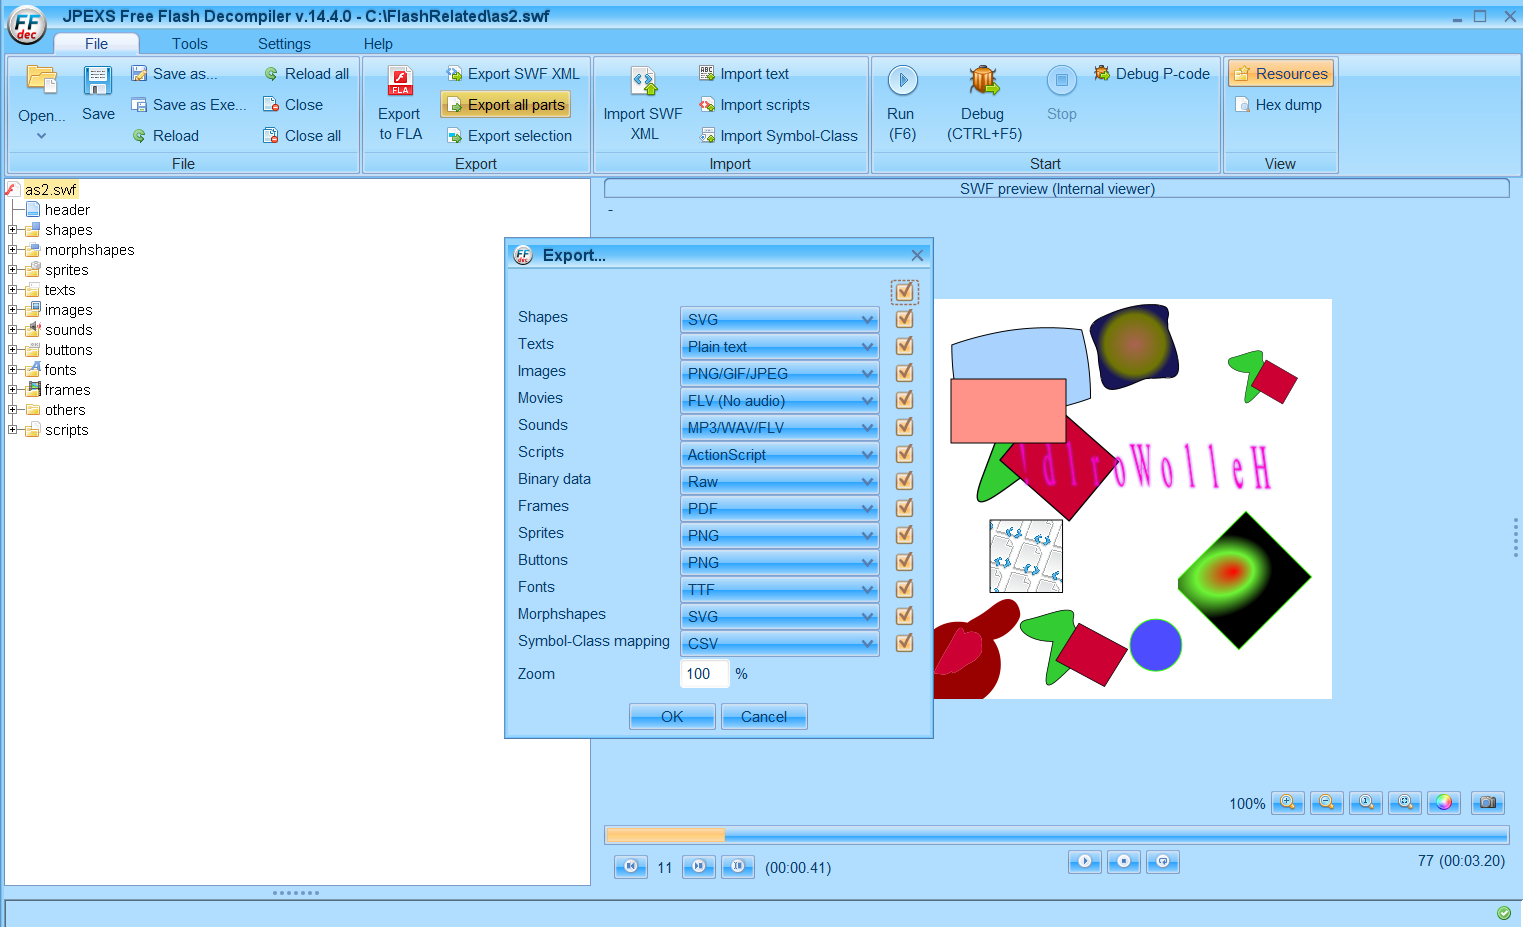Toggle the Symbol-Class mapping checkbox
Viewport: 1523px width, 927px height.
[x=905, y=643]
